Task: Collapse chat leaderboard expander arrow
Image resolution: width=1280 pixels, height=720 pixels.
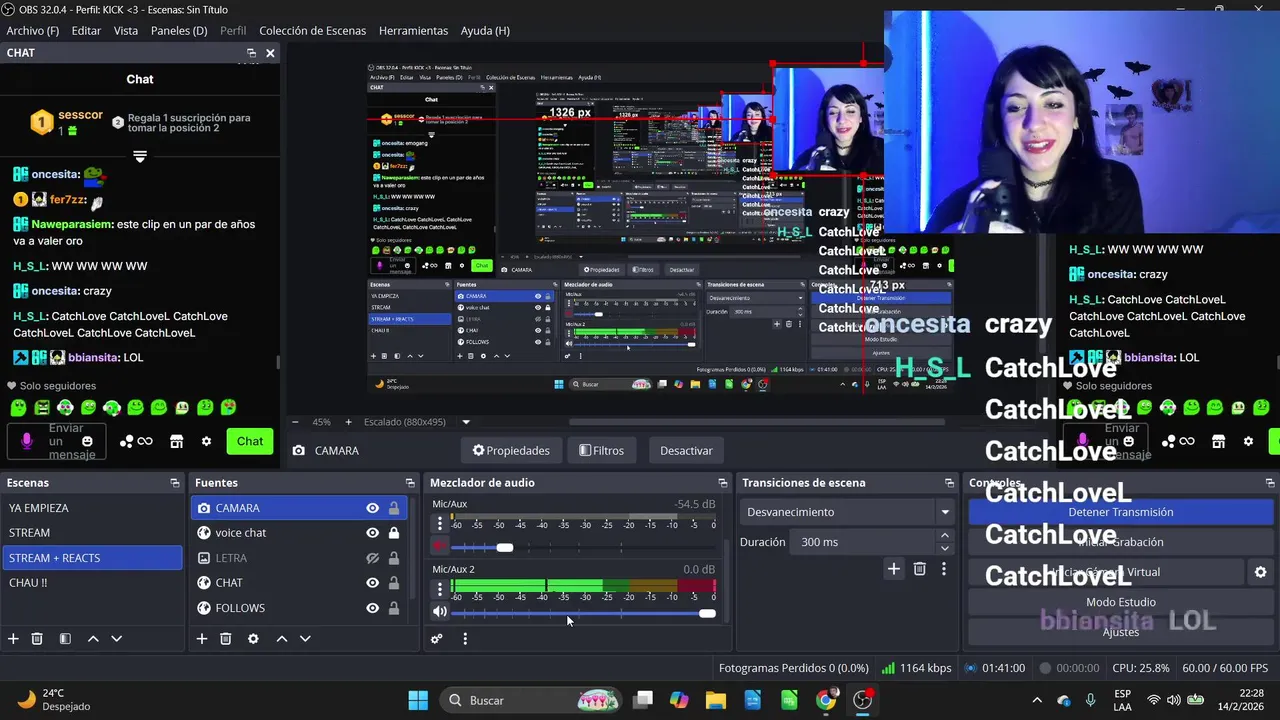Action: (x=140, y=157)
